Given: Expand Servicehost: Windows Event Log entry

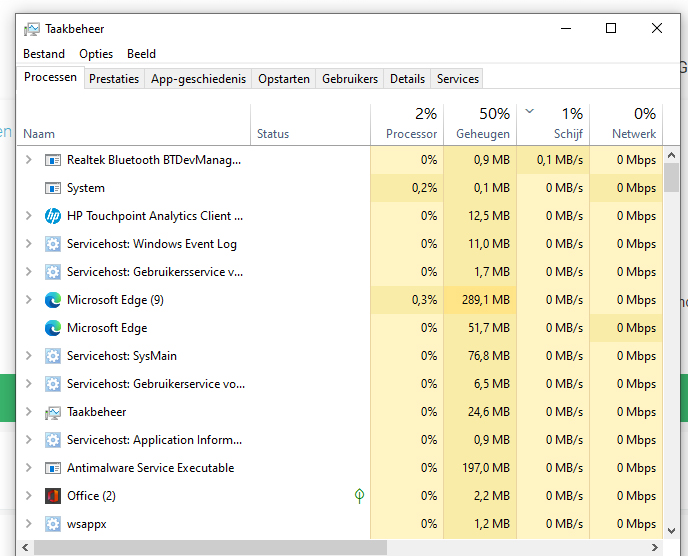Looking at the screenshot, I should point(28,244).
